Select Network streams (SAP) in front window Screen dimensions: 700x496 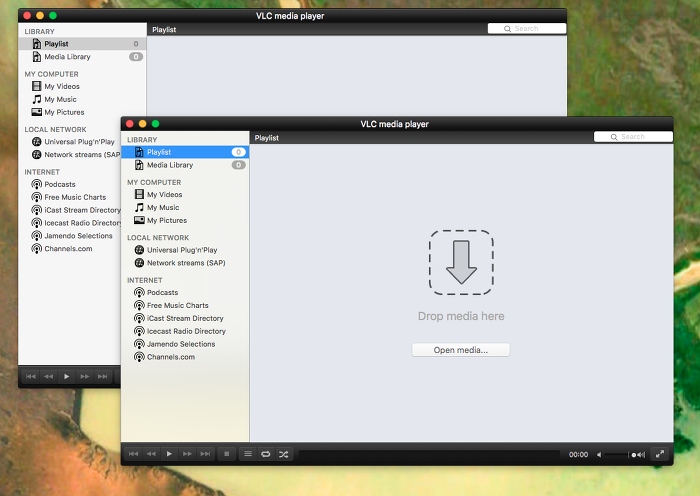(185, 263)
